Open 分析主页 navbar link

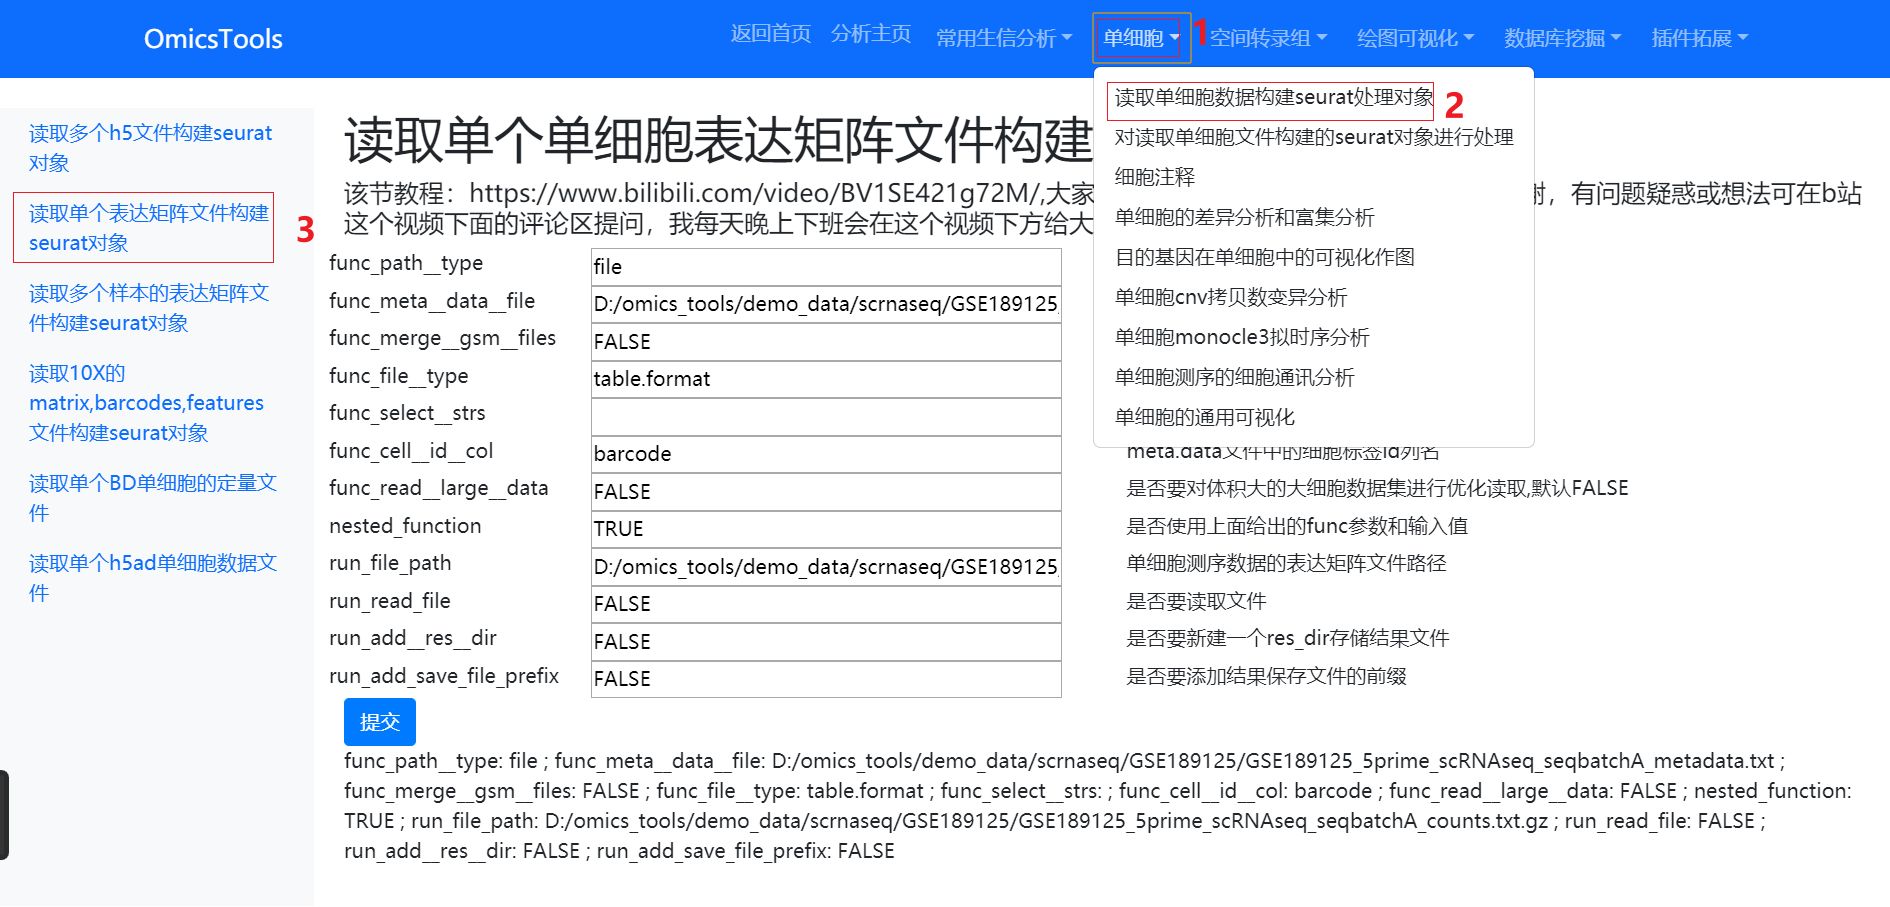pyautogui.click(x=870, y=34)
